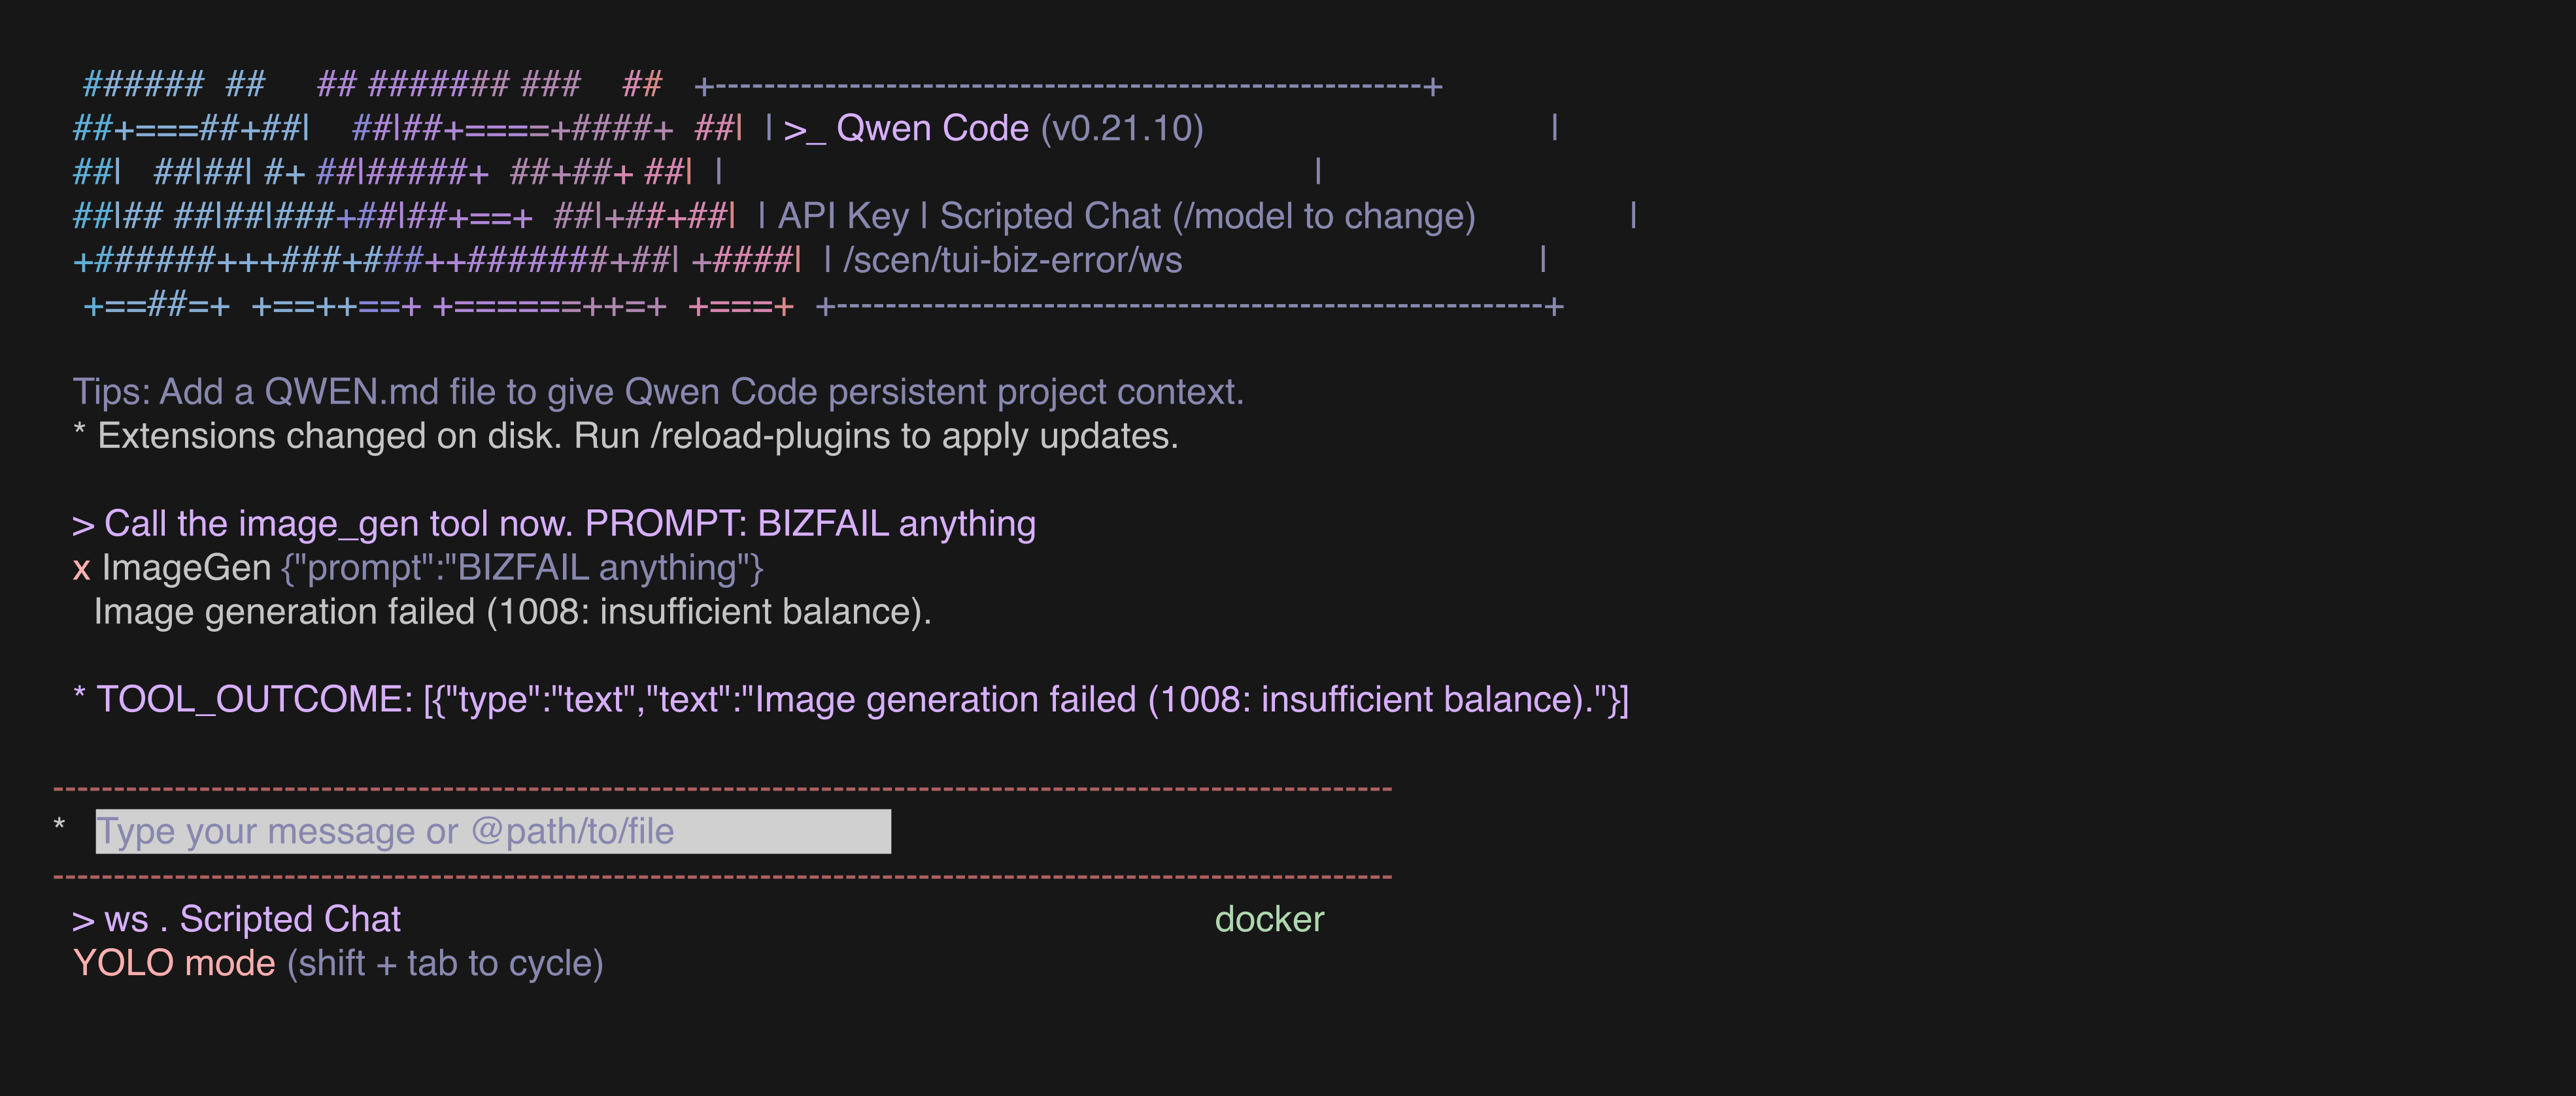Toggle YOLO mode indicator
Viewport: 2576px width, 1096px height.
[x=174, y=963]
